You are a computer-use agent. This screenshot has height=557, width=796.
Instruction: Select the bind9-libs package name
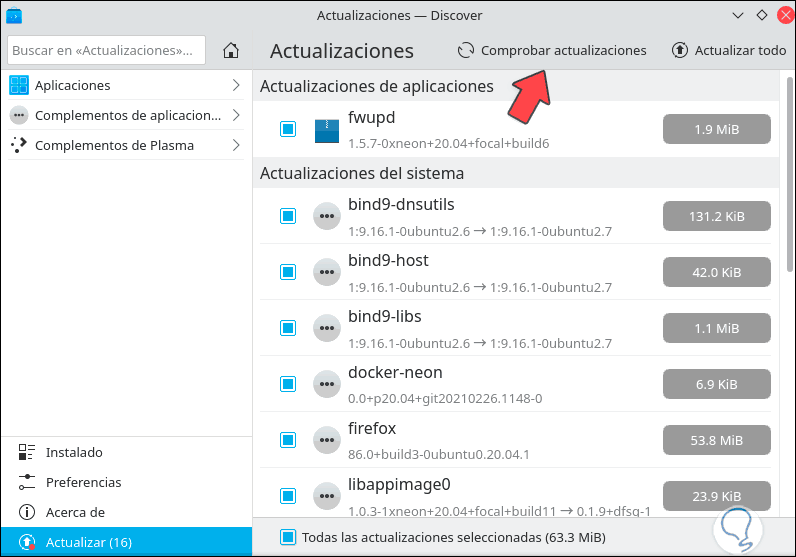pos(384,316)
